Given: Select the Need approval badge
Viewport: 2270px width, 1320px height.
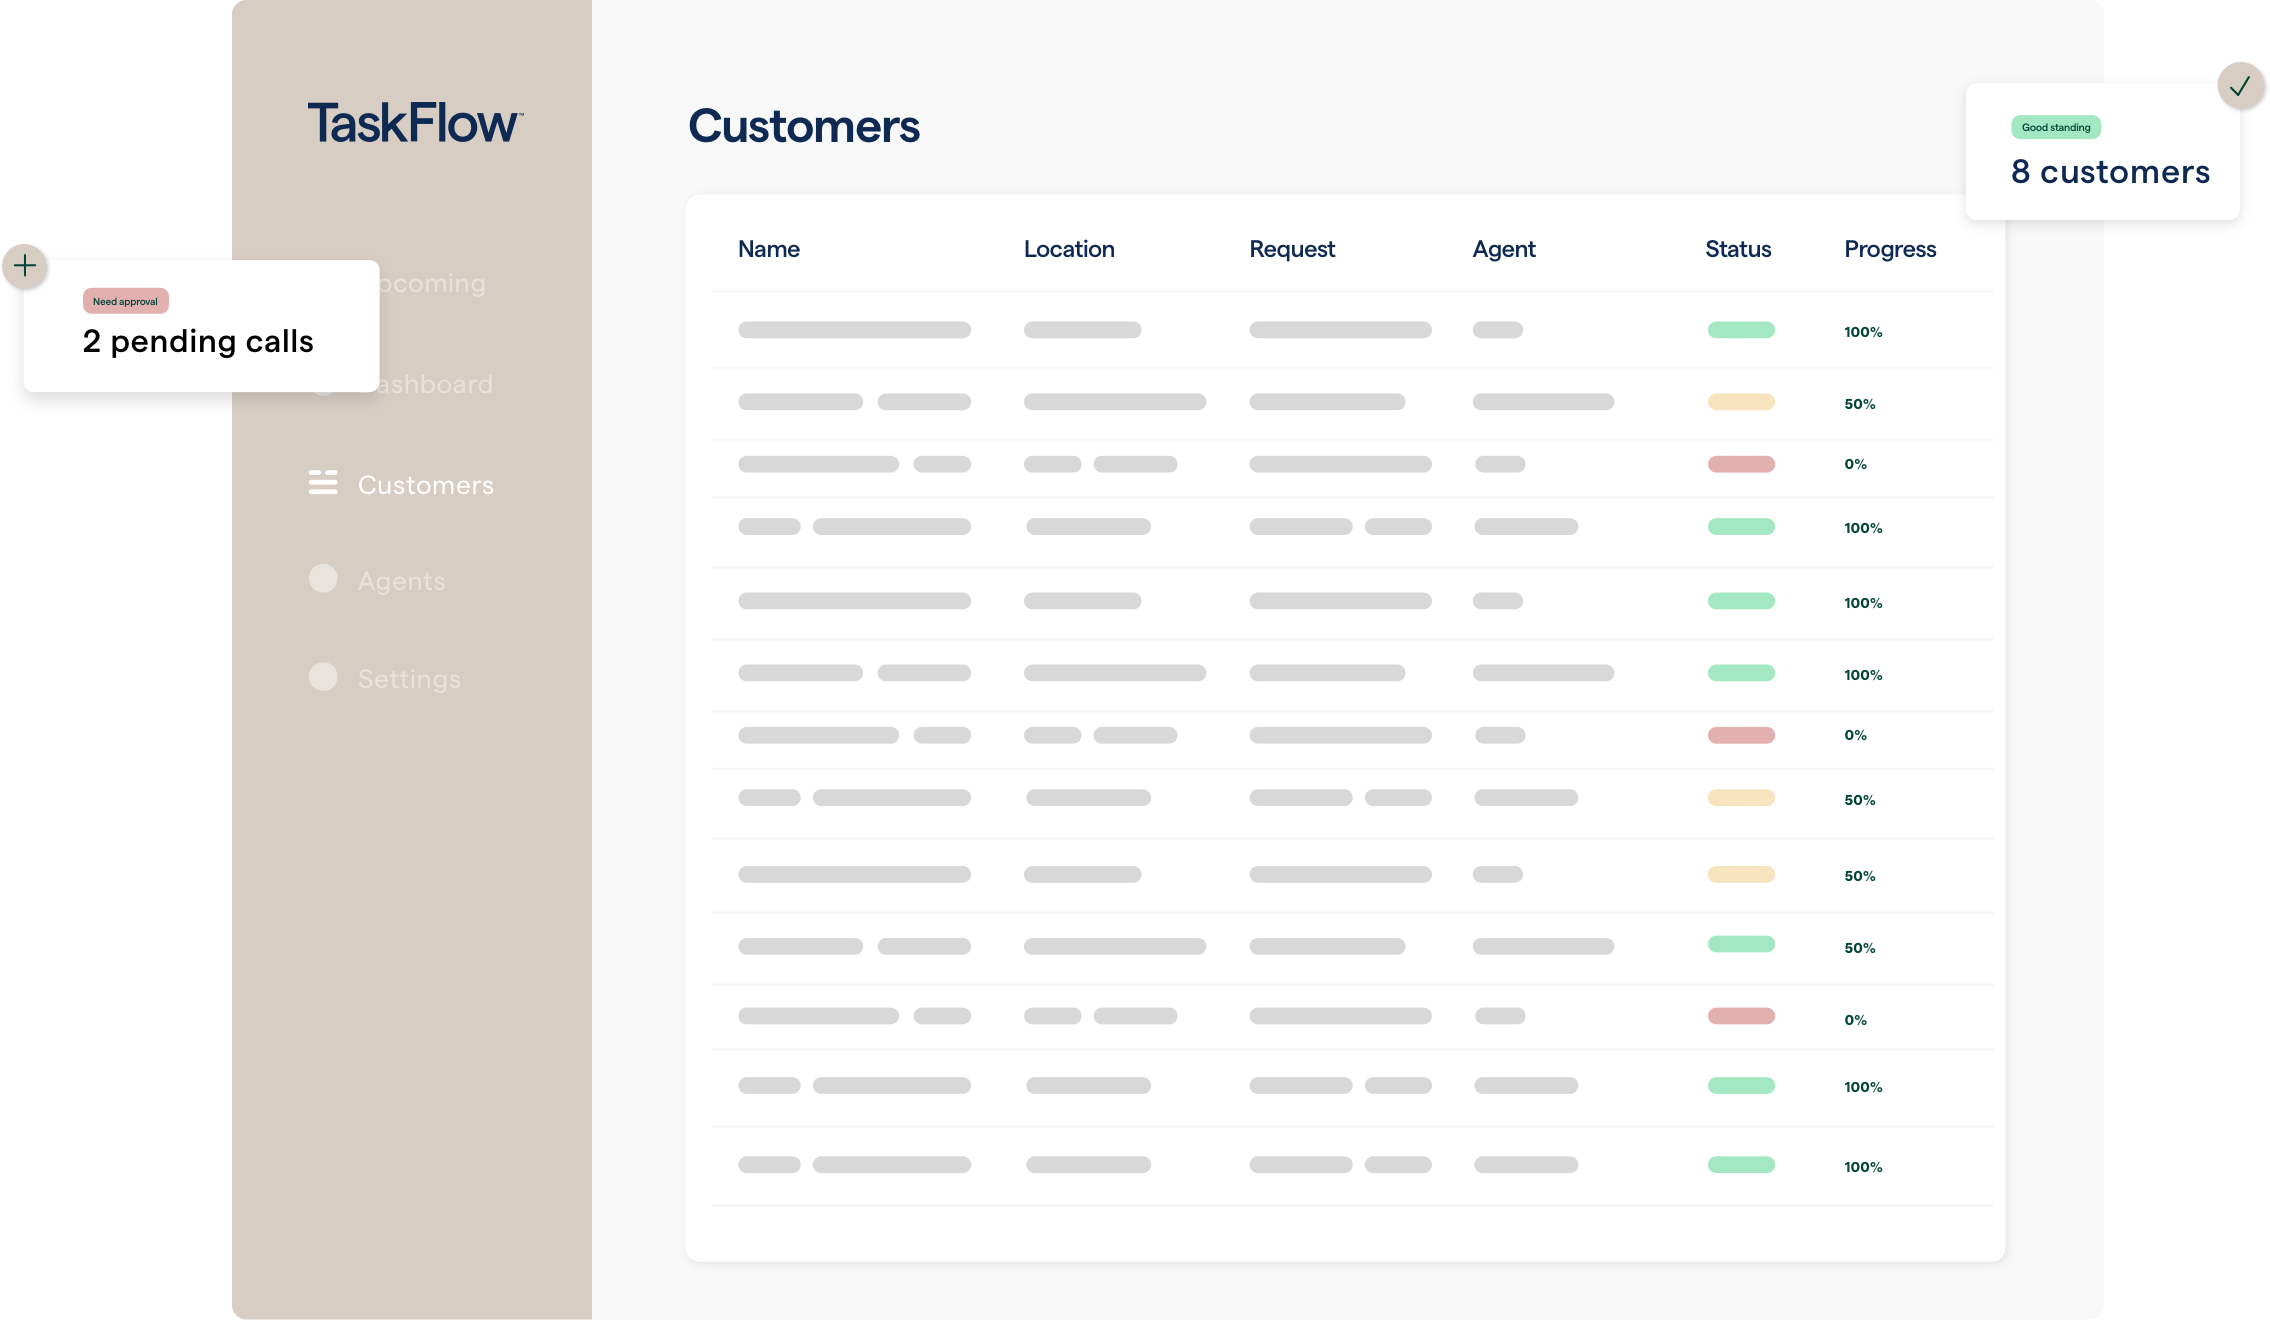Looking at the screenshot, I should click(x=125, y=300).
